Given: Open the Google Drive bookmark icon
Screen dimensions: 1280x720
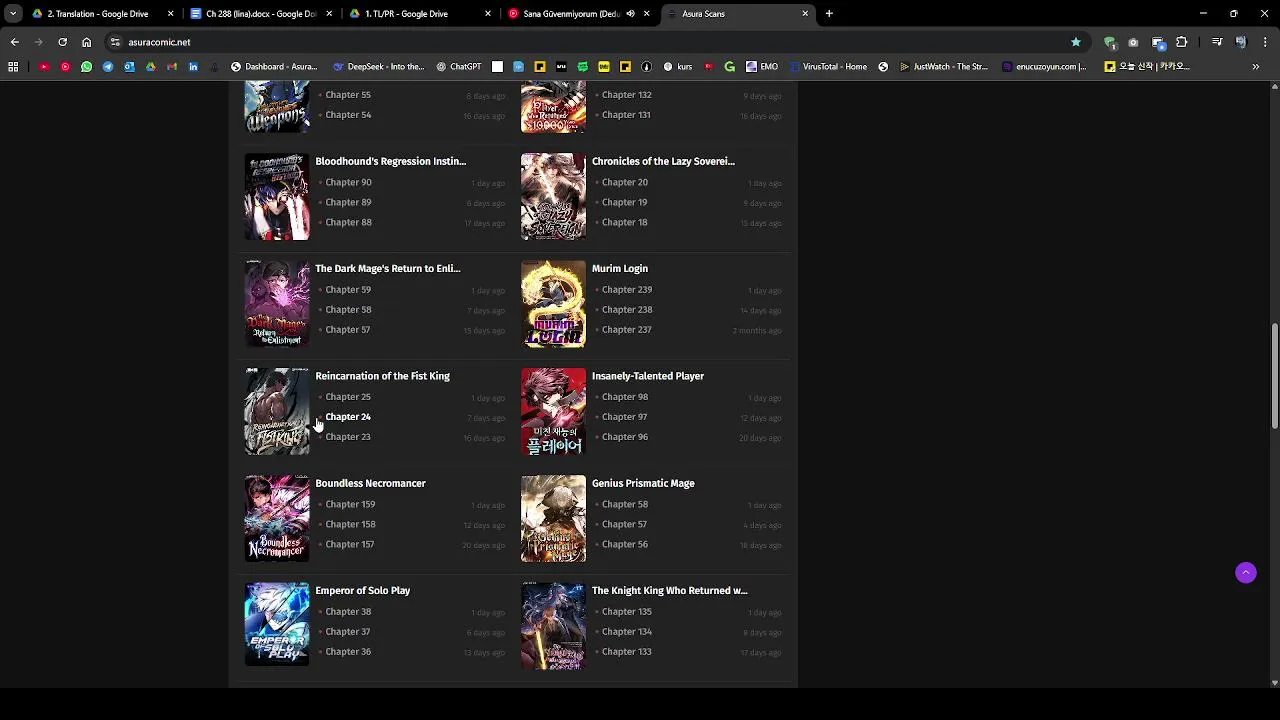Looking at the screenshot, I should coord(151,67).
